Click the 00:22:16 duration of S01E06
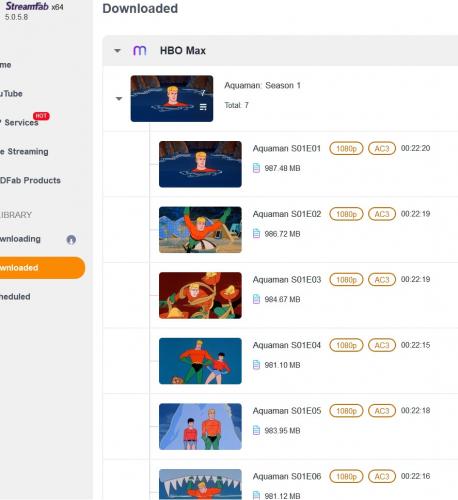Image resolution: width=458 pixels, height=500 pixels. (415, 477)
